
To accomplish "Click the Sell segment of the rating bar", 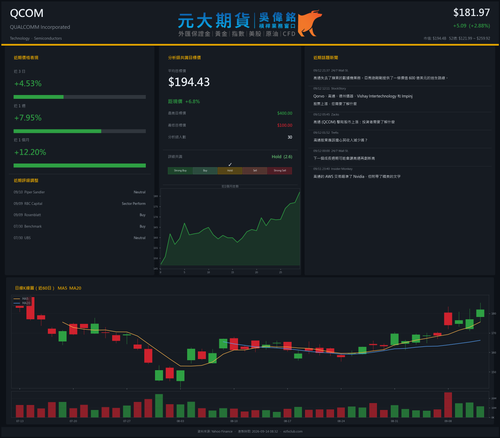I will tap(255, 171).
